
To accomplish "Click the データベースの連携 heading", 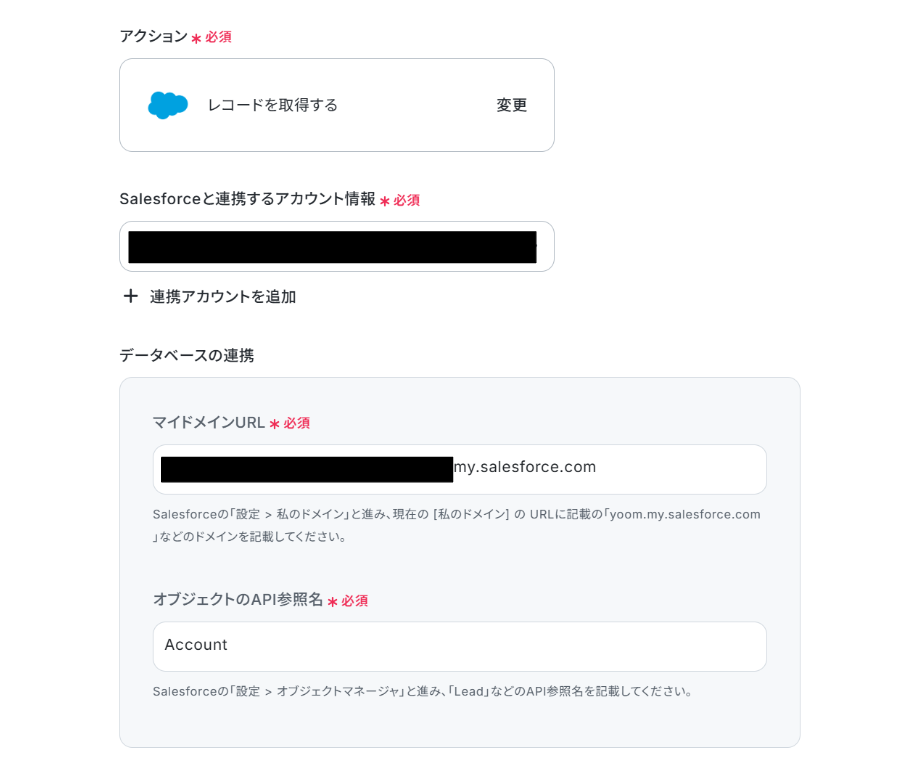I will 187,355.
